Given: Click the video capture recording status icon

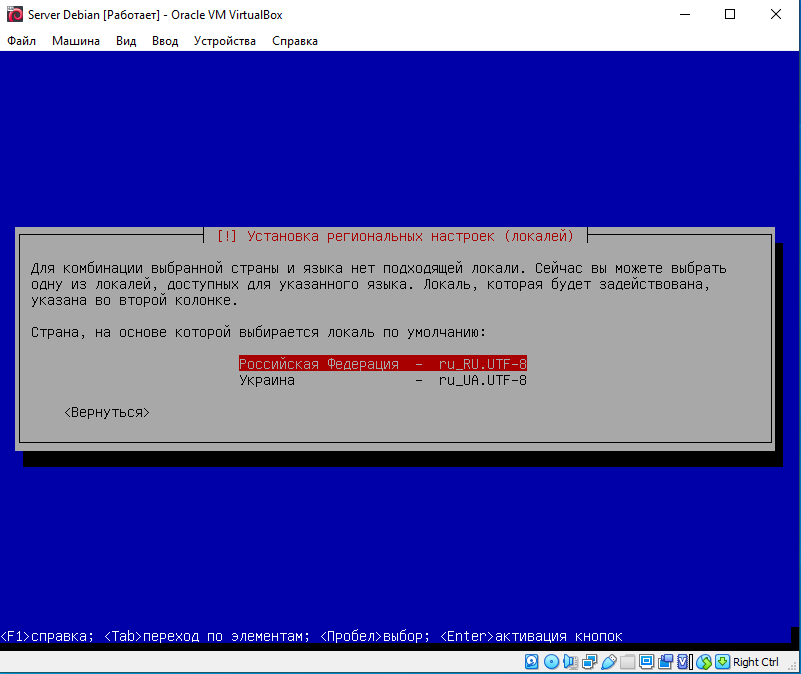Looking at the screenshot, I should coord(665,662).
